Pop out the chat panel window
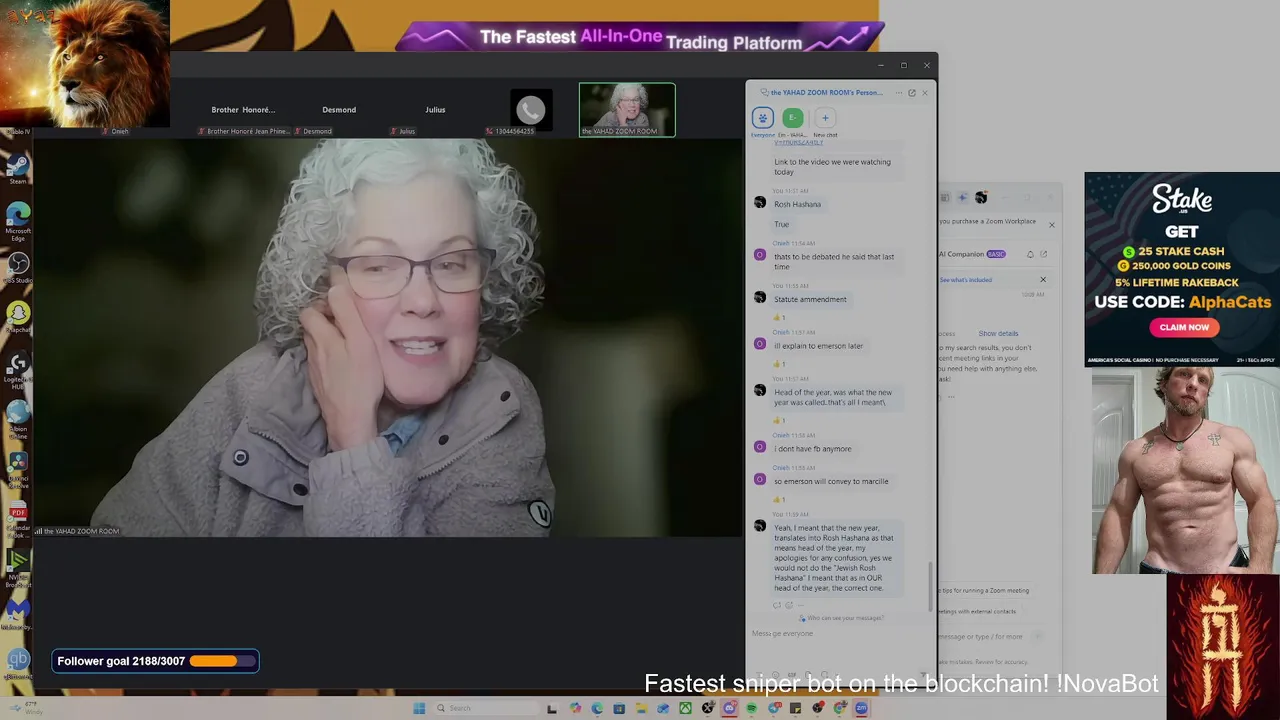This screenshot has height=720, width=1280. [x=912, y=93]
